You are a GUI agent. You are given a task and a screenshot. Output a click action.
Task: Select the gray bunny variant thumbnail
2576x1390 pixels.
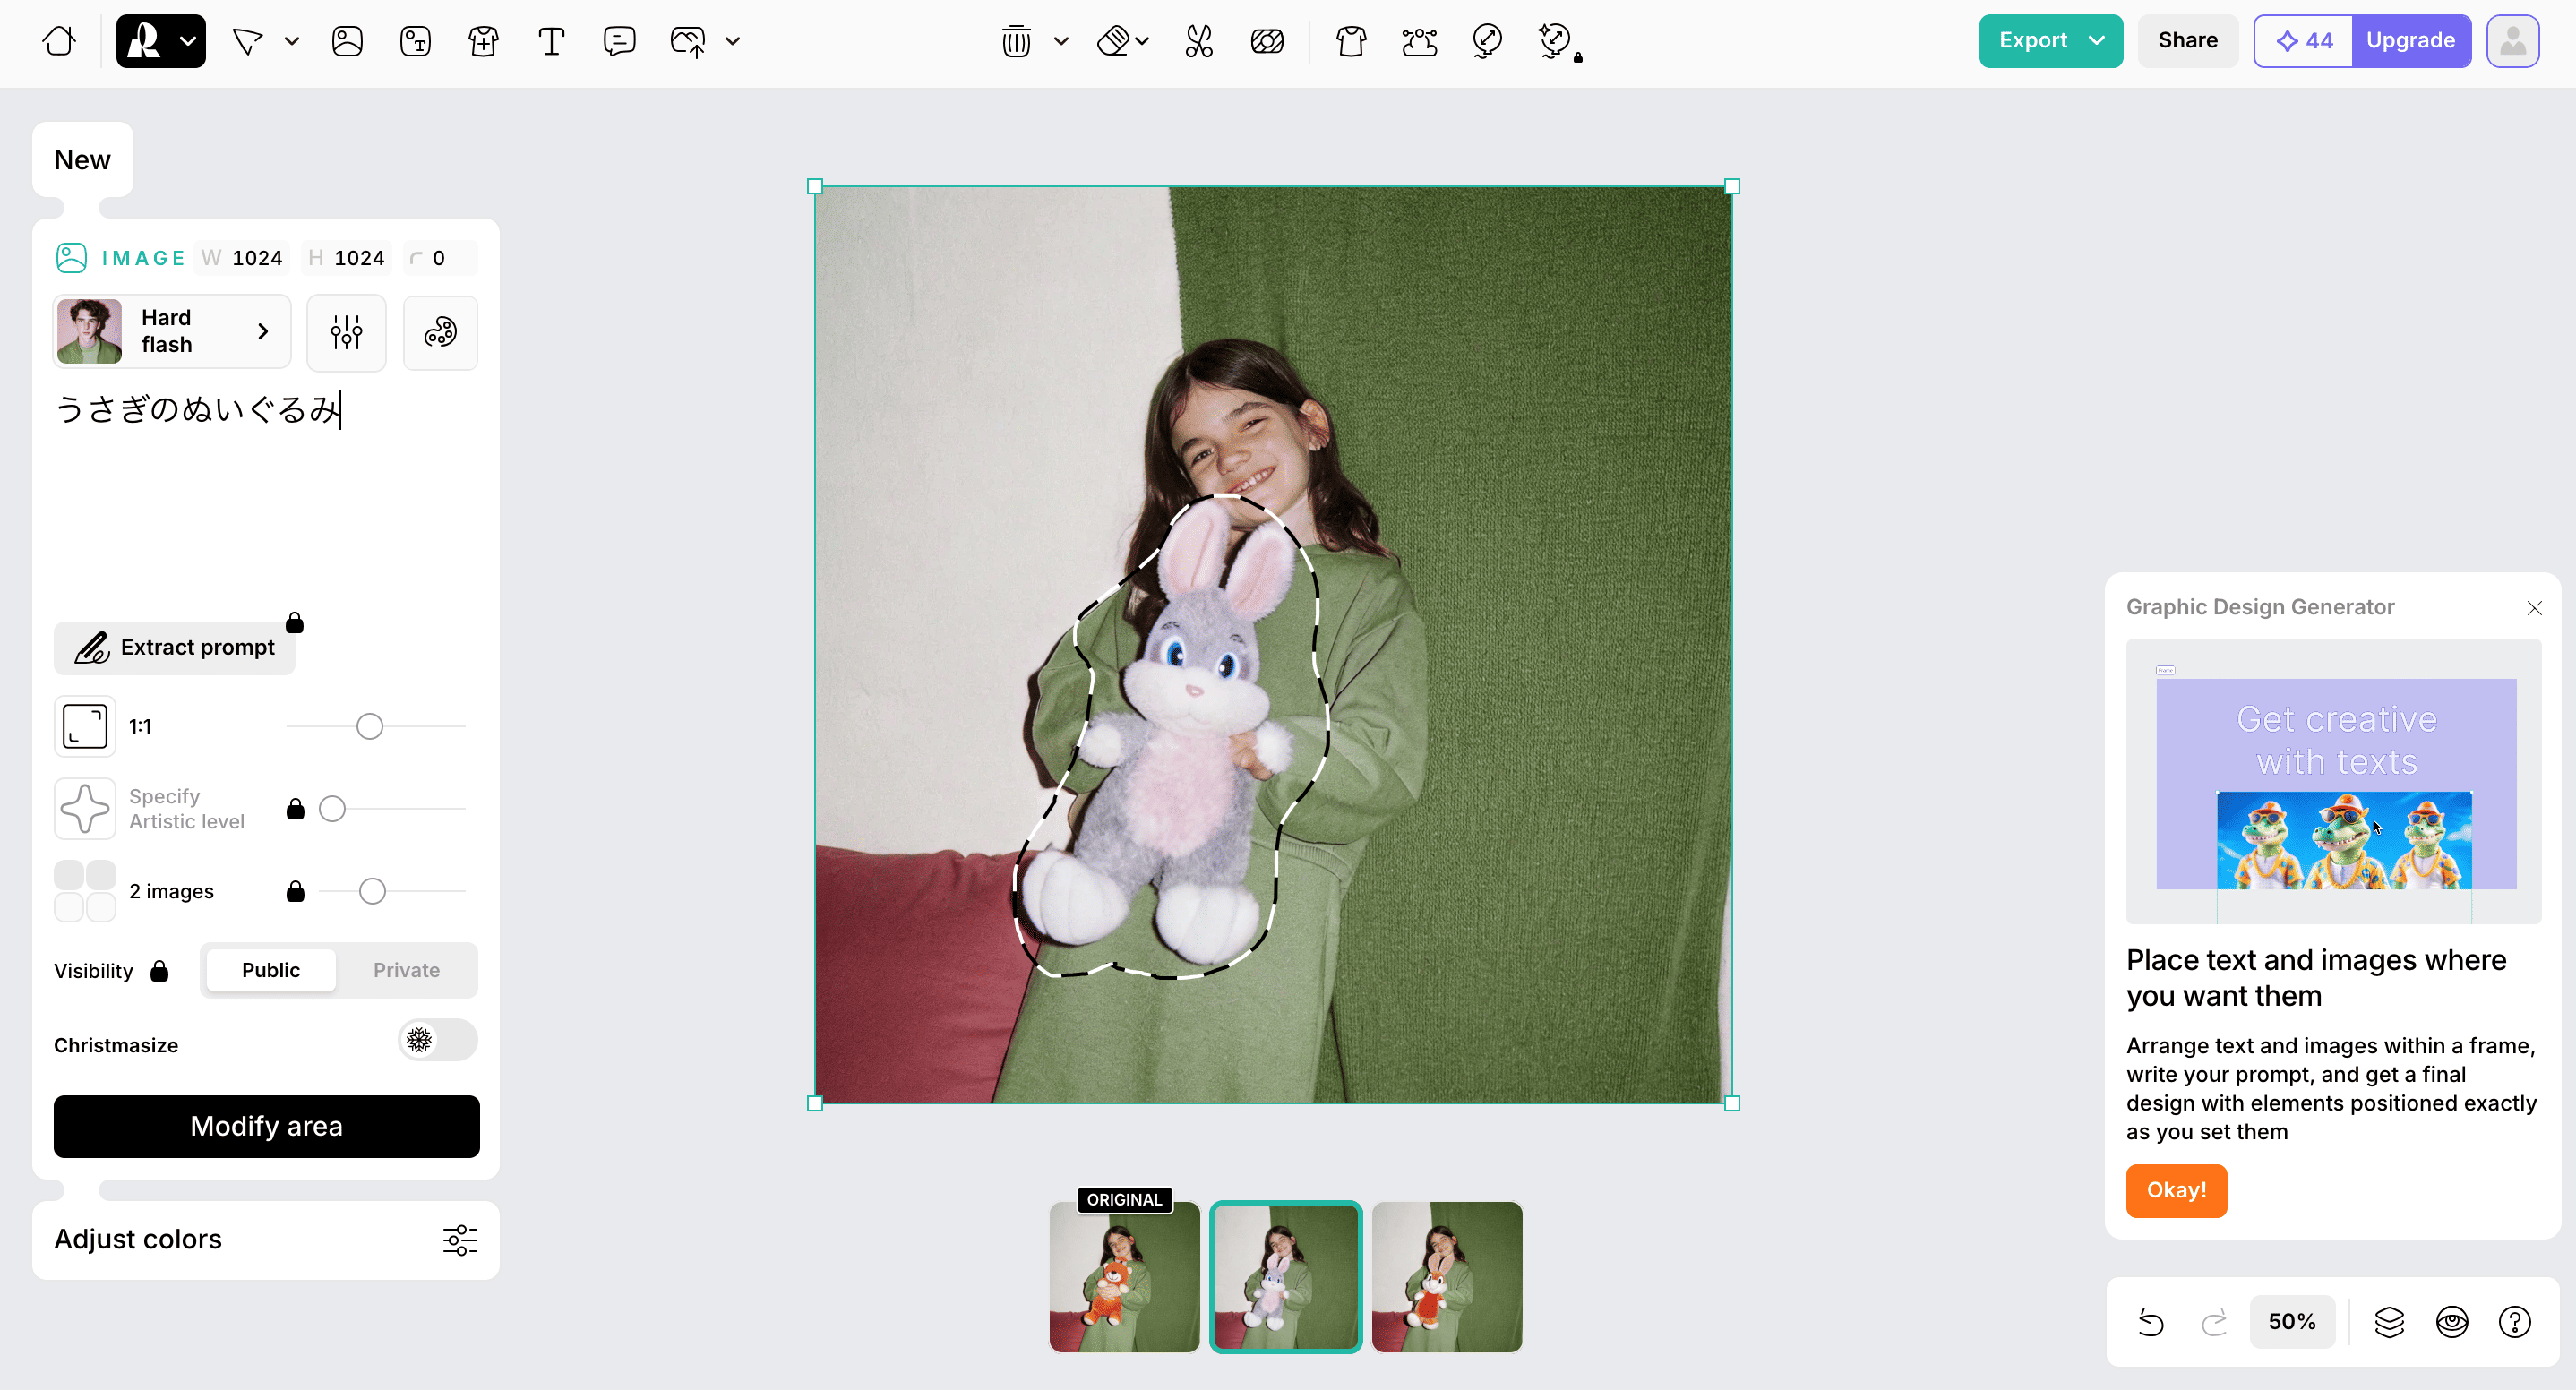coord(1285,1276)
